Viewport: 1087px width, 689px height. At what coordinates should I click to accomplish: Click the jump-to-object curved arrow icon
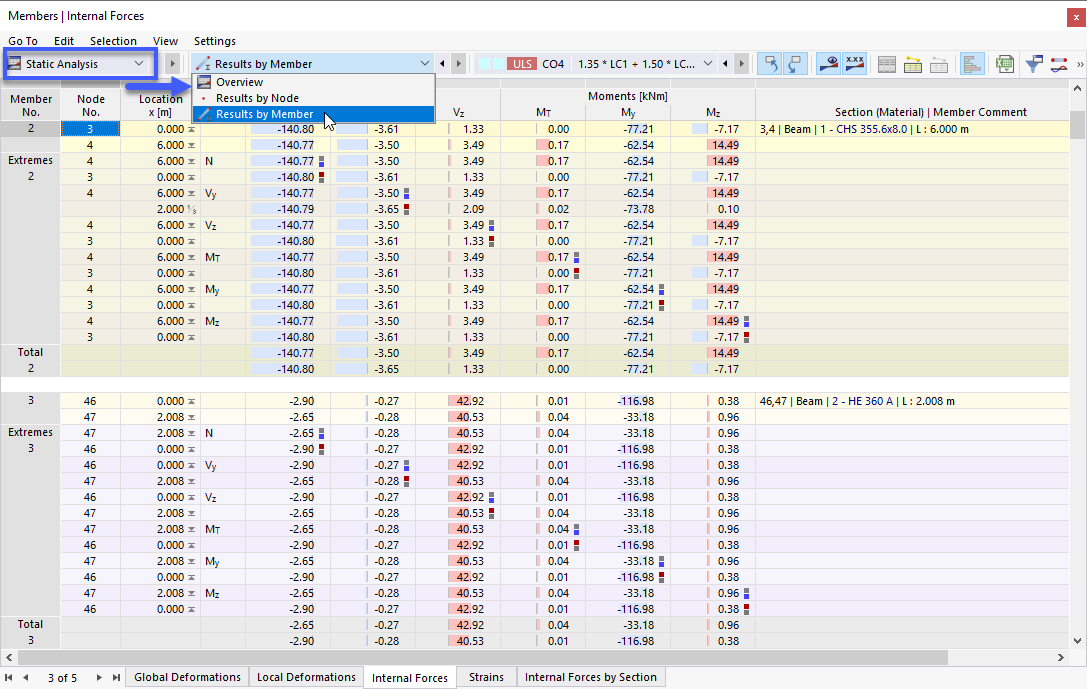point(772,63)
